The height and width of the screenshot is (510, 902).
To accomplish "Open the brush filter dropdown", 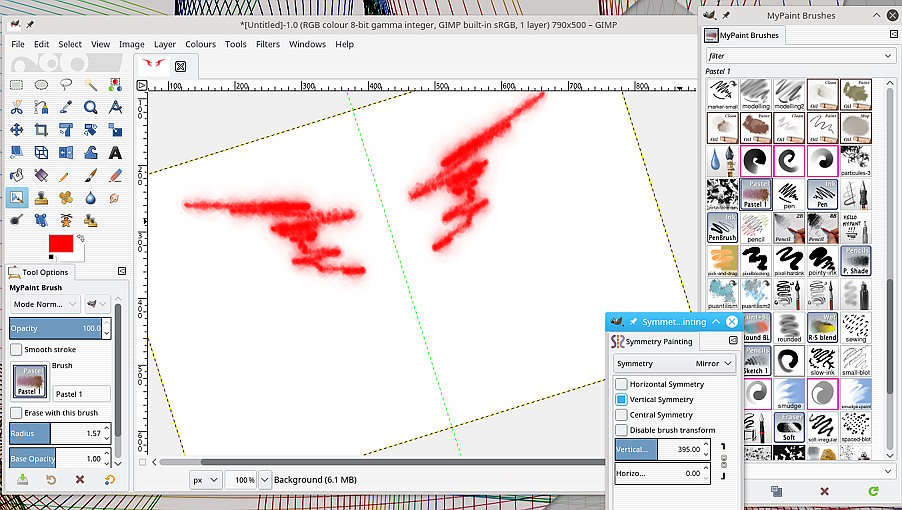I will [x=800, y=56].
